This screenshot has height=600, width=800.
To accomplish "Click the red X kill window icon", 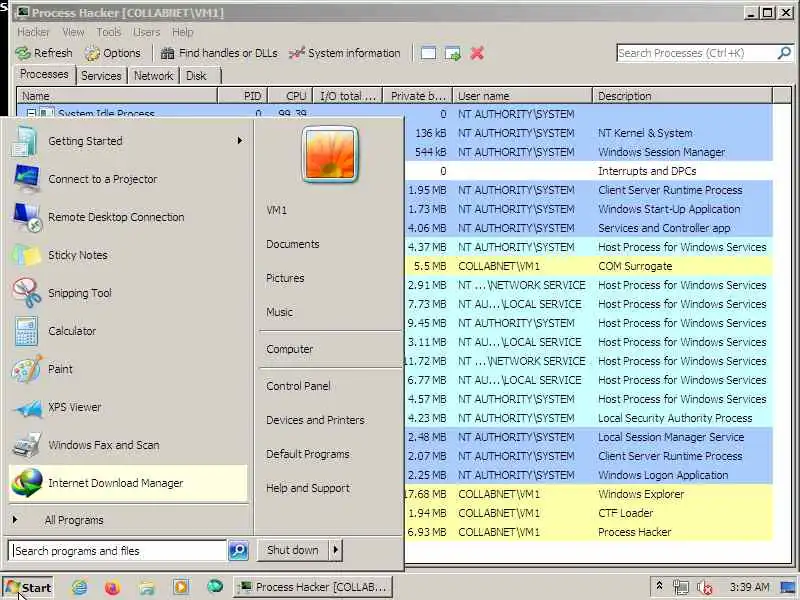I will click(477, 53).
